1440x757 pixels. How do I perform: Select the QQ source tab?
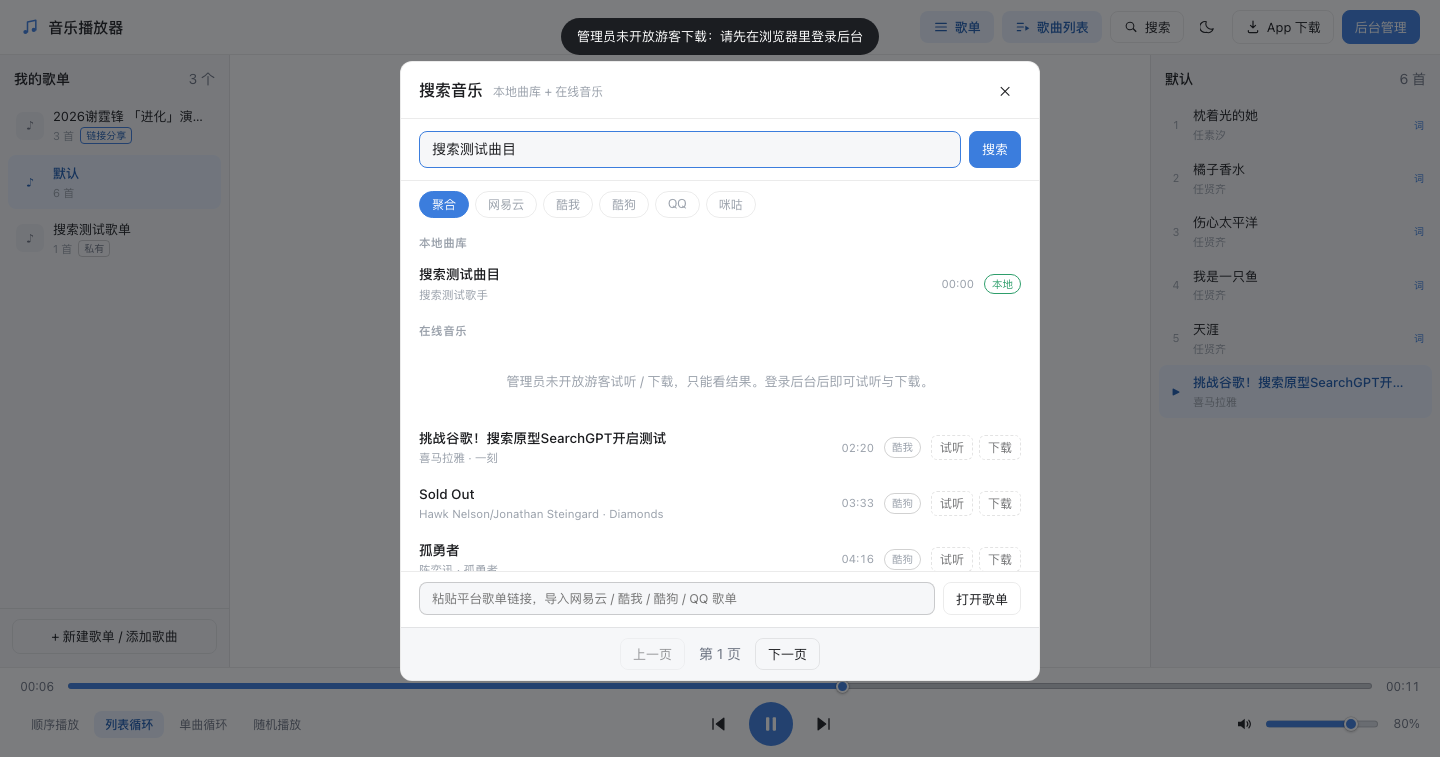click(678, 204)
